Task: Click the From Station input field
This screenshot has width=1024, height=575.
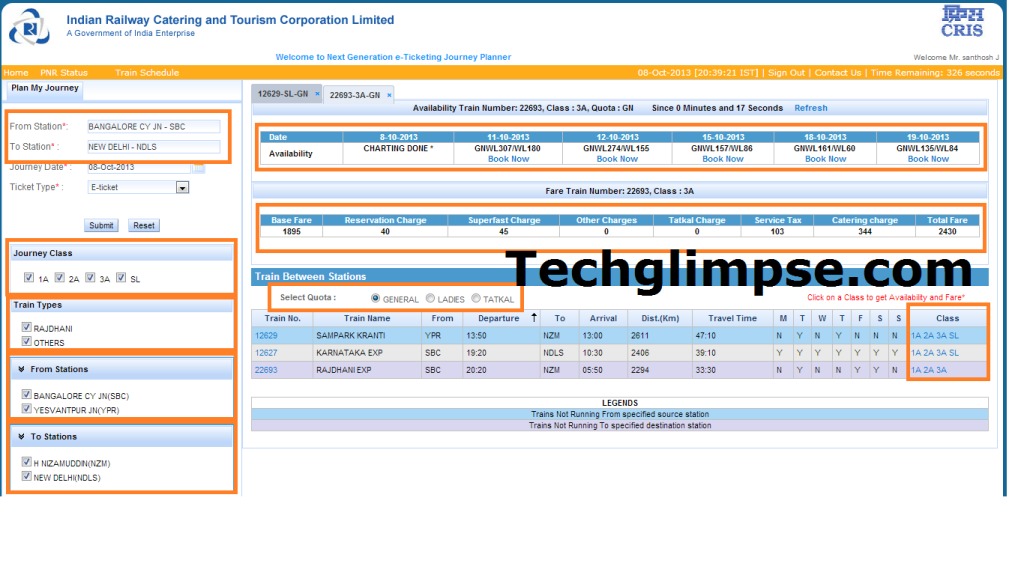Action: click(153, 127)
